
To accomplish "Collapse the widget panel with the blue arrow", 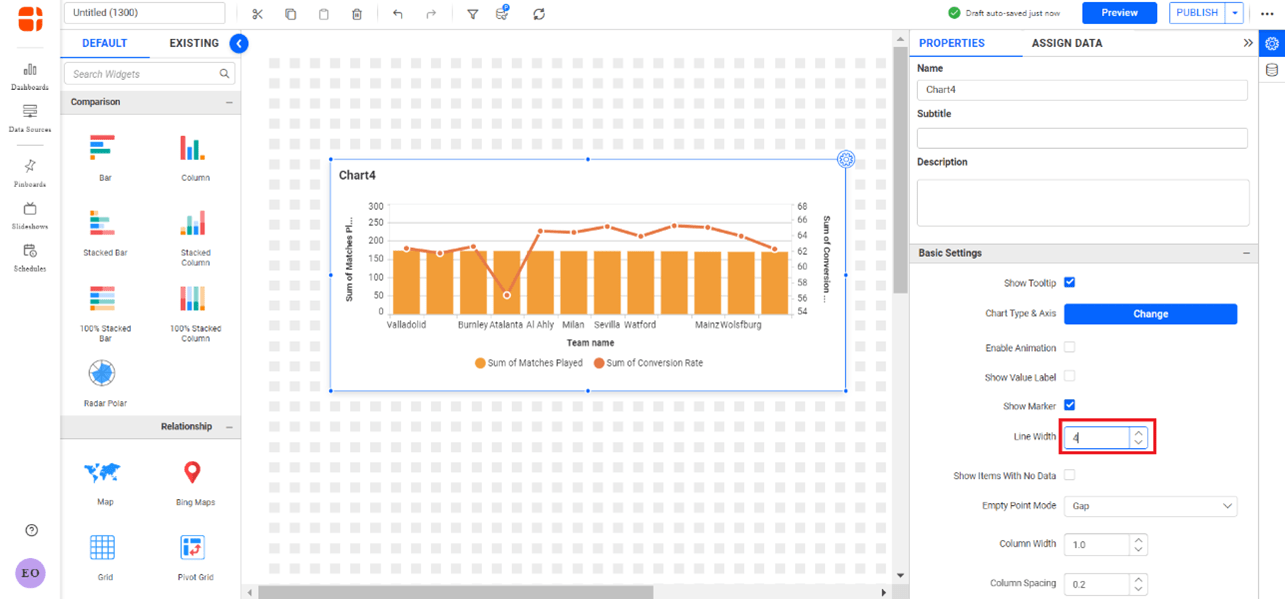I will [238, 43].
